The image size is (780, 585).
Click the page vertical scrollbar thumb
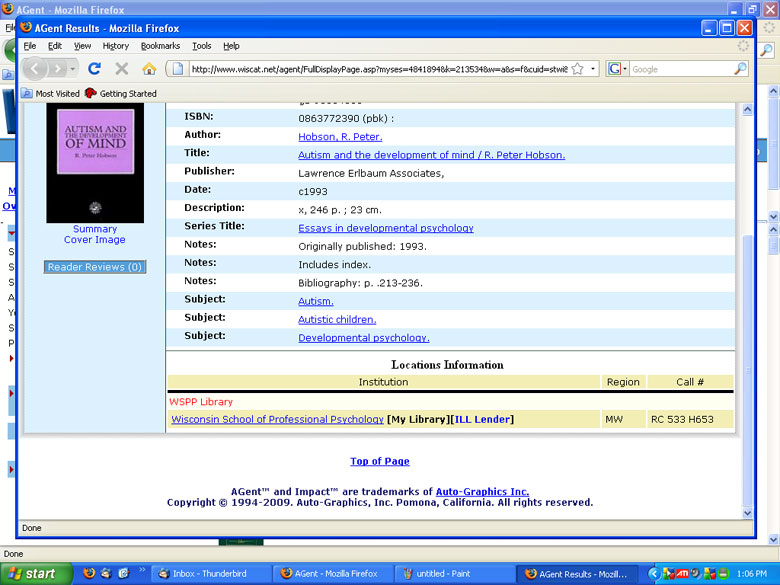pyautogui.click(x=747, y=371)
